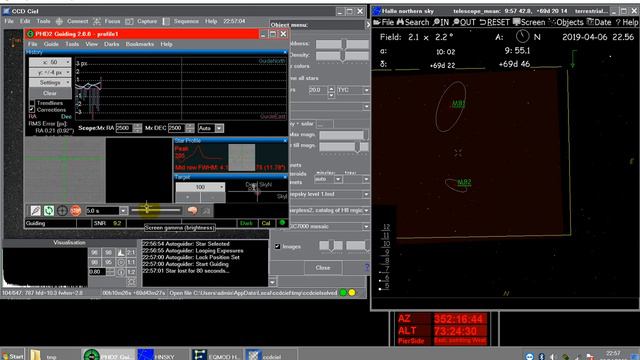Click the bullseye icon in Visualisation panel
Screen dimensions: 640x360
point(121,262)
